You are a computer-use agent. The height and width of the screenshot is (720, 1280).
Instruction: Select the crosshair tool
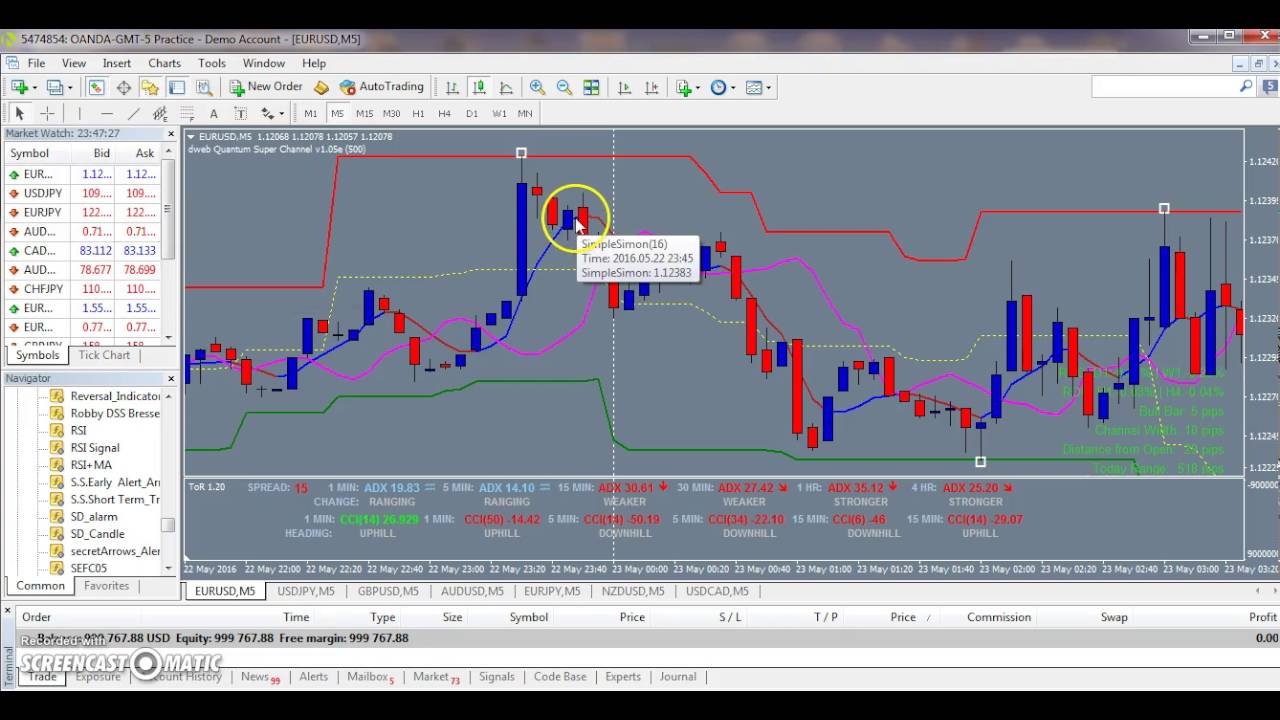(x=46, y=113)
